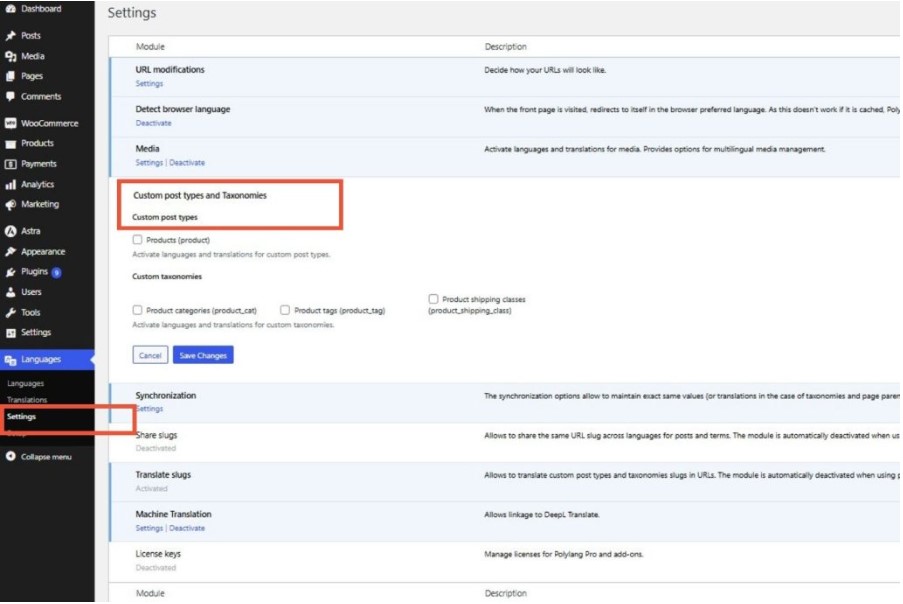Open Media library icon in sidebar
The height and width of the screenshot is (604, 903).
click(x=11, y=56)
